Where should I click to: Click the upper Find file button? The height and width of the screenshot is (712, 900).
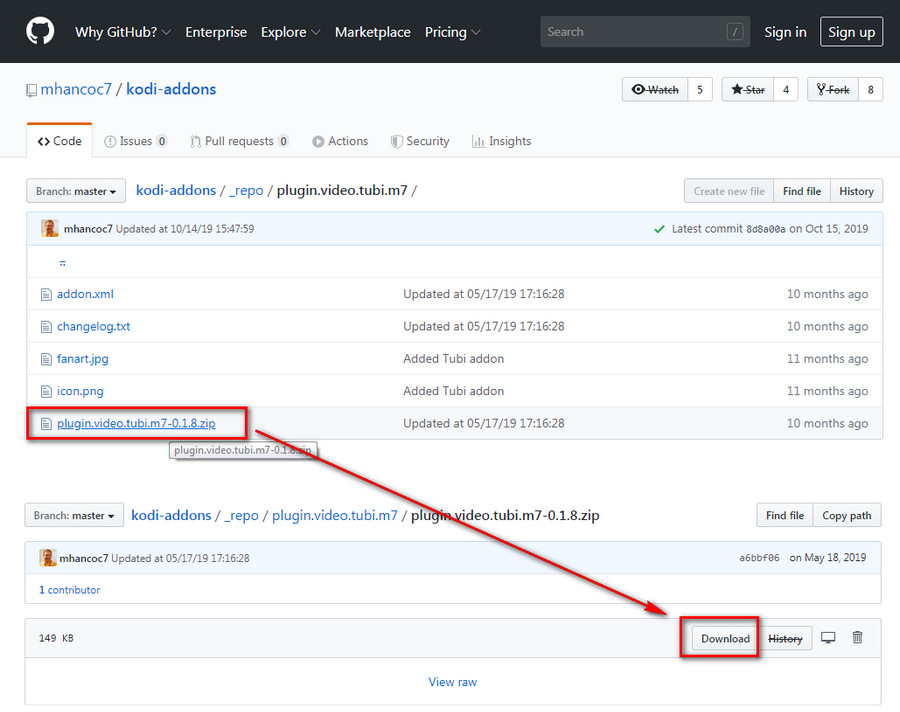coord(802,191)
